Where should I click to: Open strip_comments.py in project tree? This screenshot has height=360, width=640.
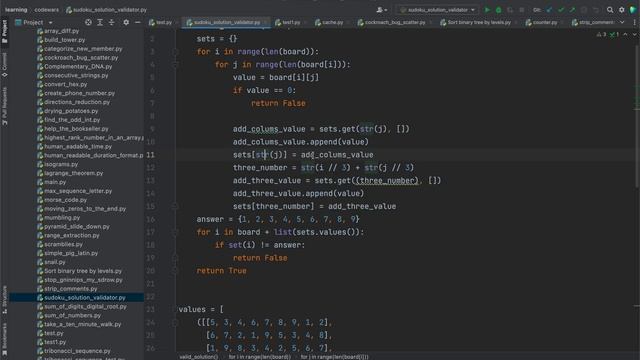click(x=71, y=289)
